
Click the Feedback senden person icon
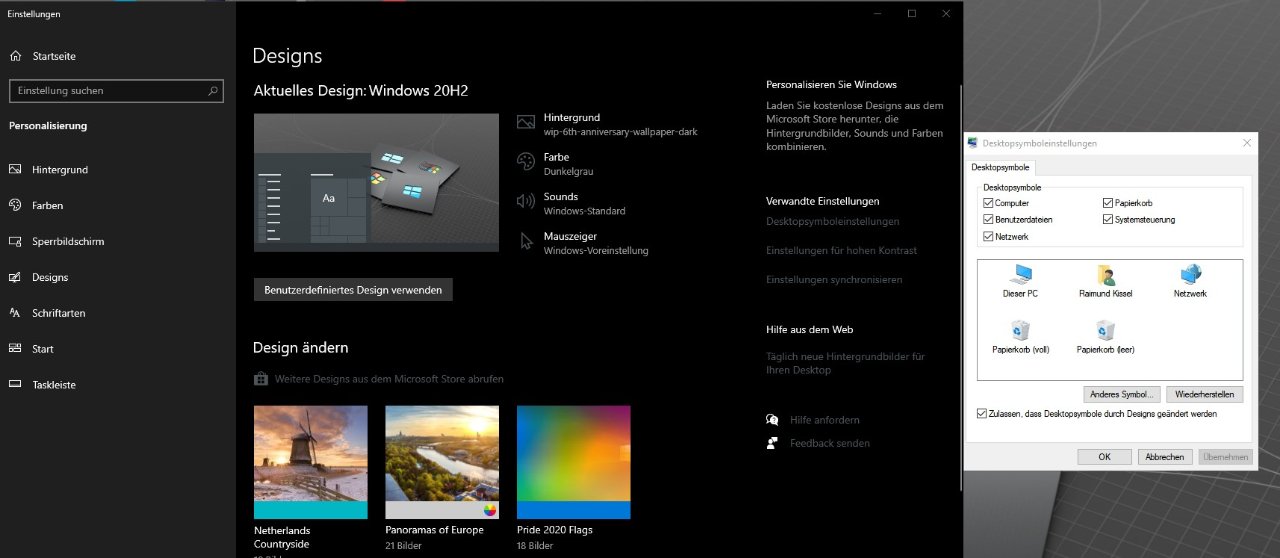click(772, 443)
